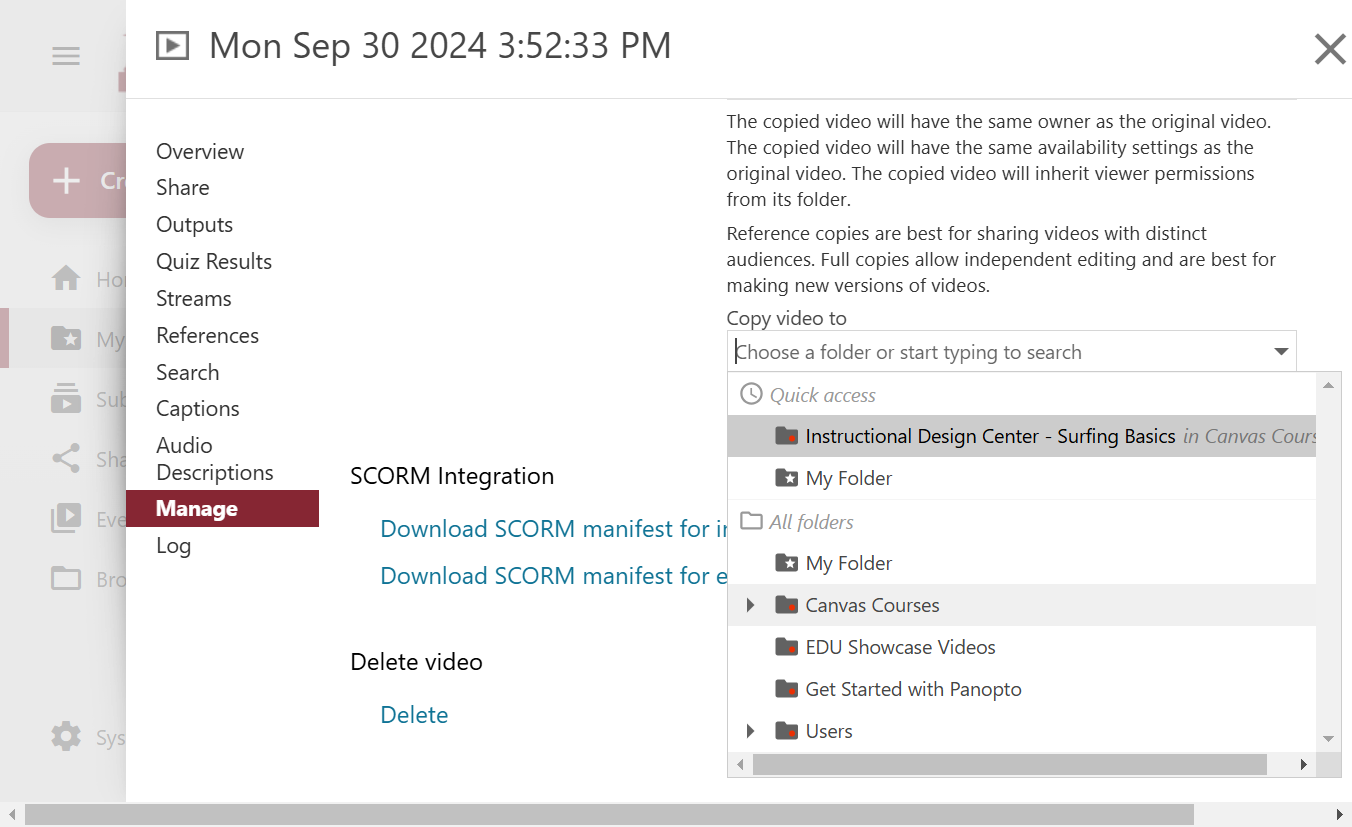Click the Users folder icon
This screenshot has height=827, width=1352.
tap(787, 731)
